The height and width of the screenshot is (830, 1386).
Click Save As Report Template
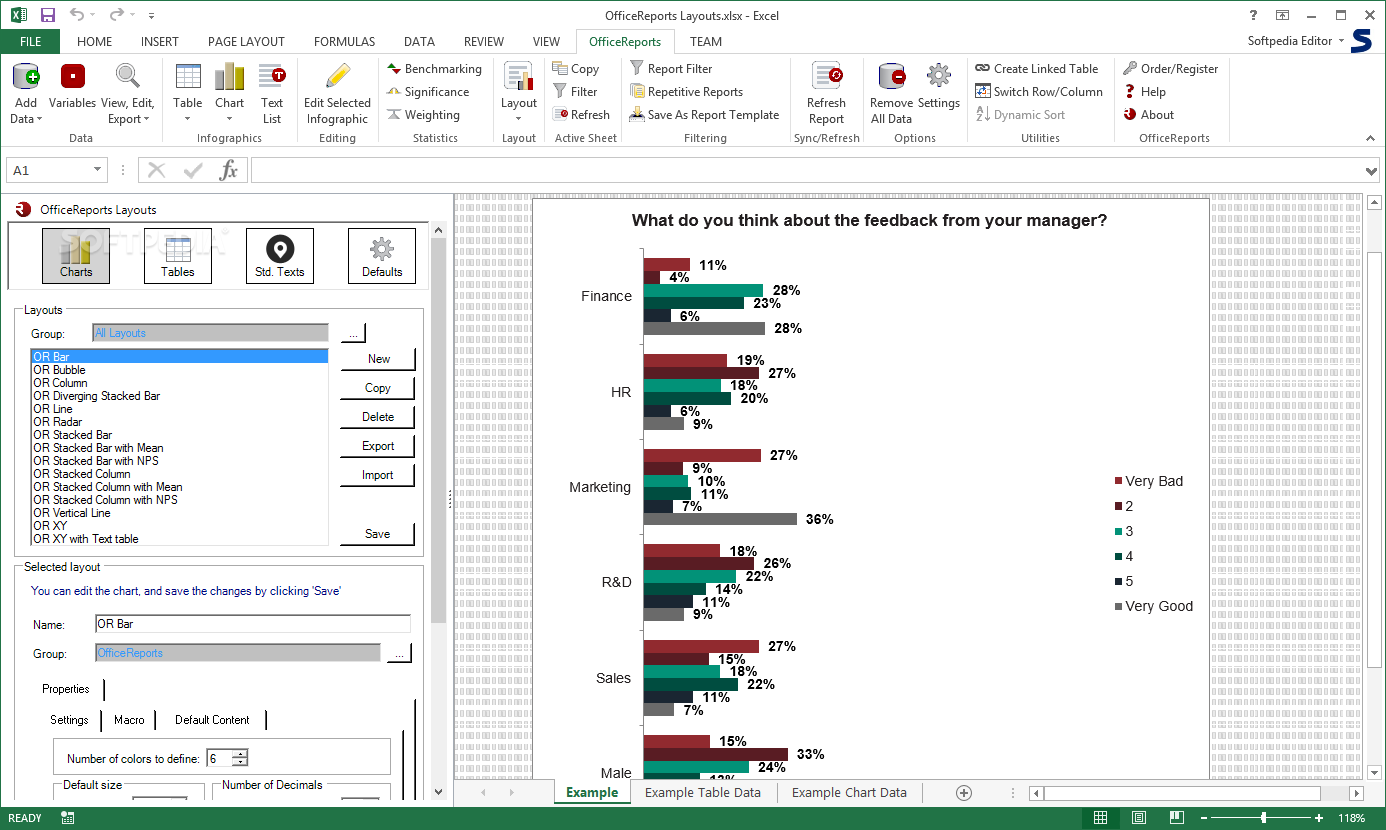point(704,115)
